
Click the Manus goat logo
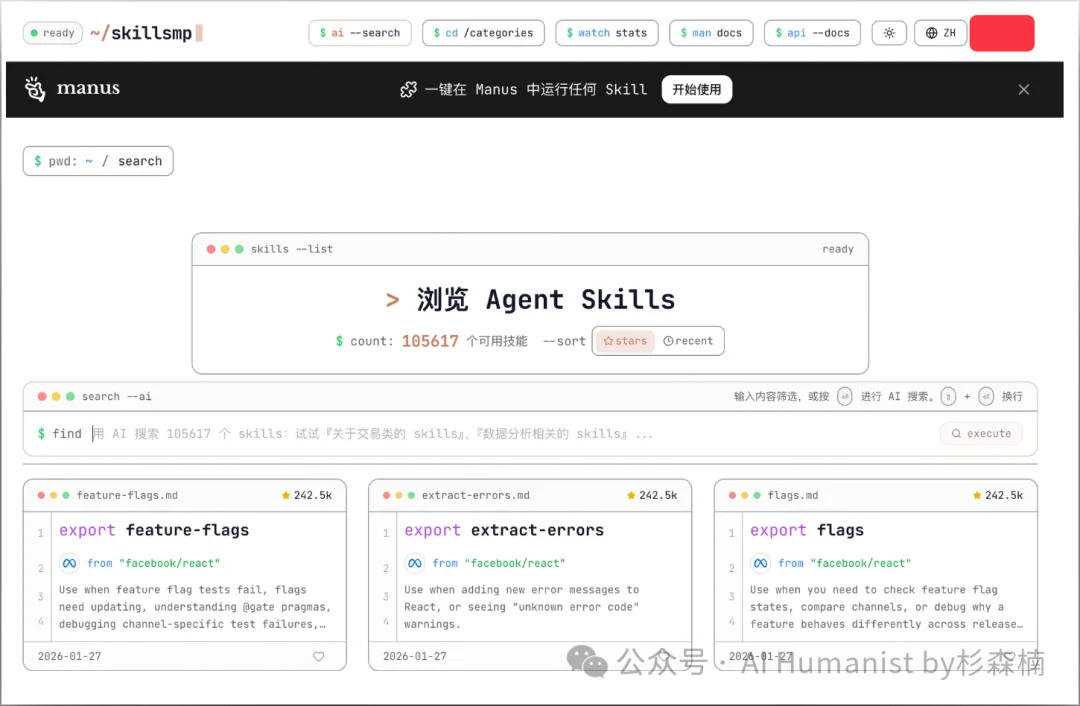tap(34, 88)
